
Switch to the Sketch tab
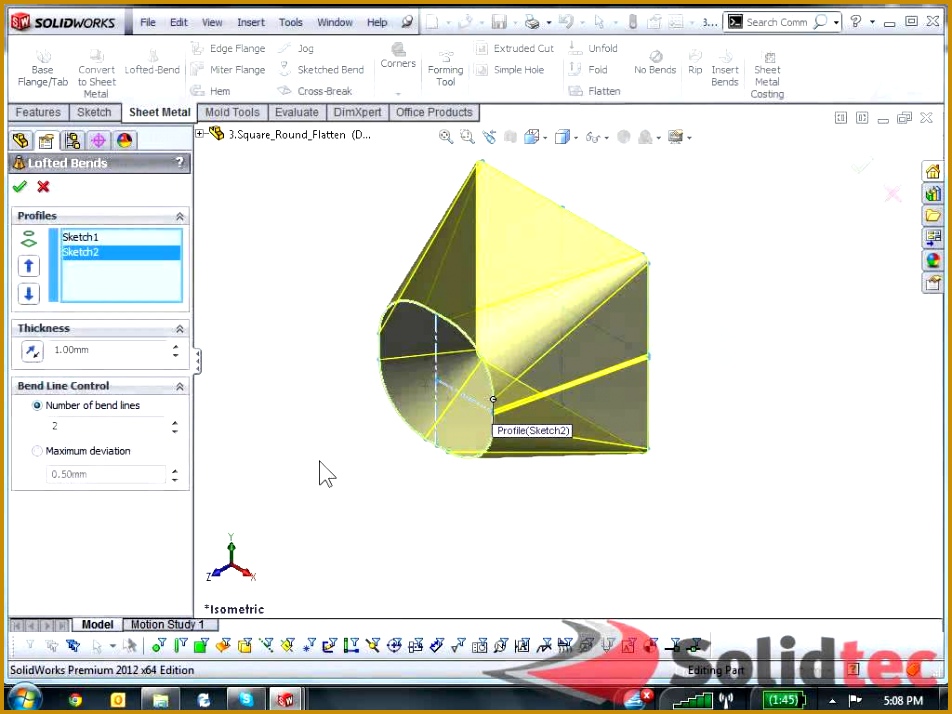pyautogui.click(x=94, y=112)
